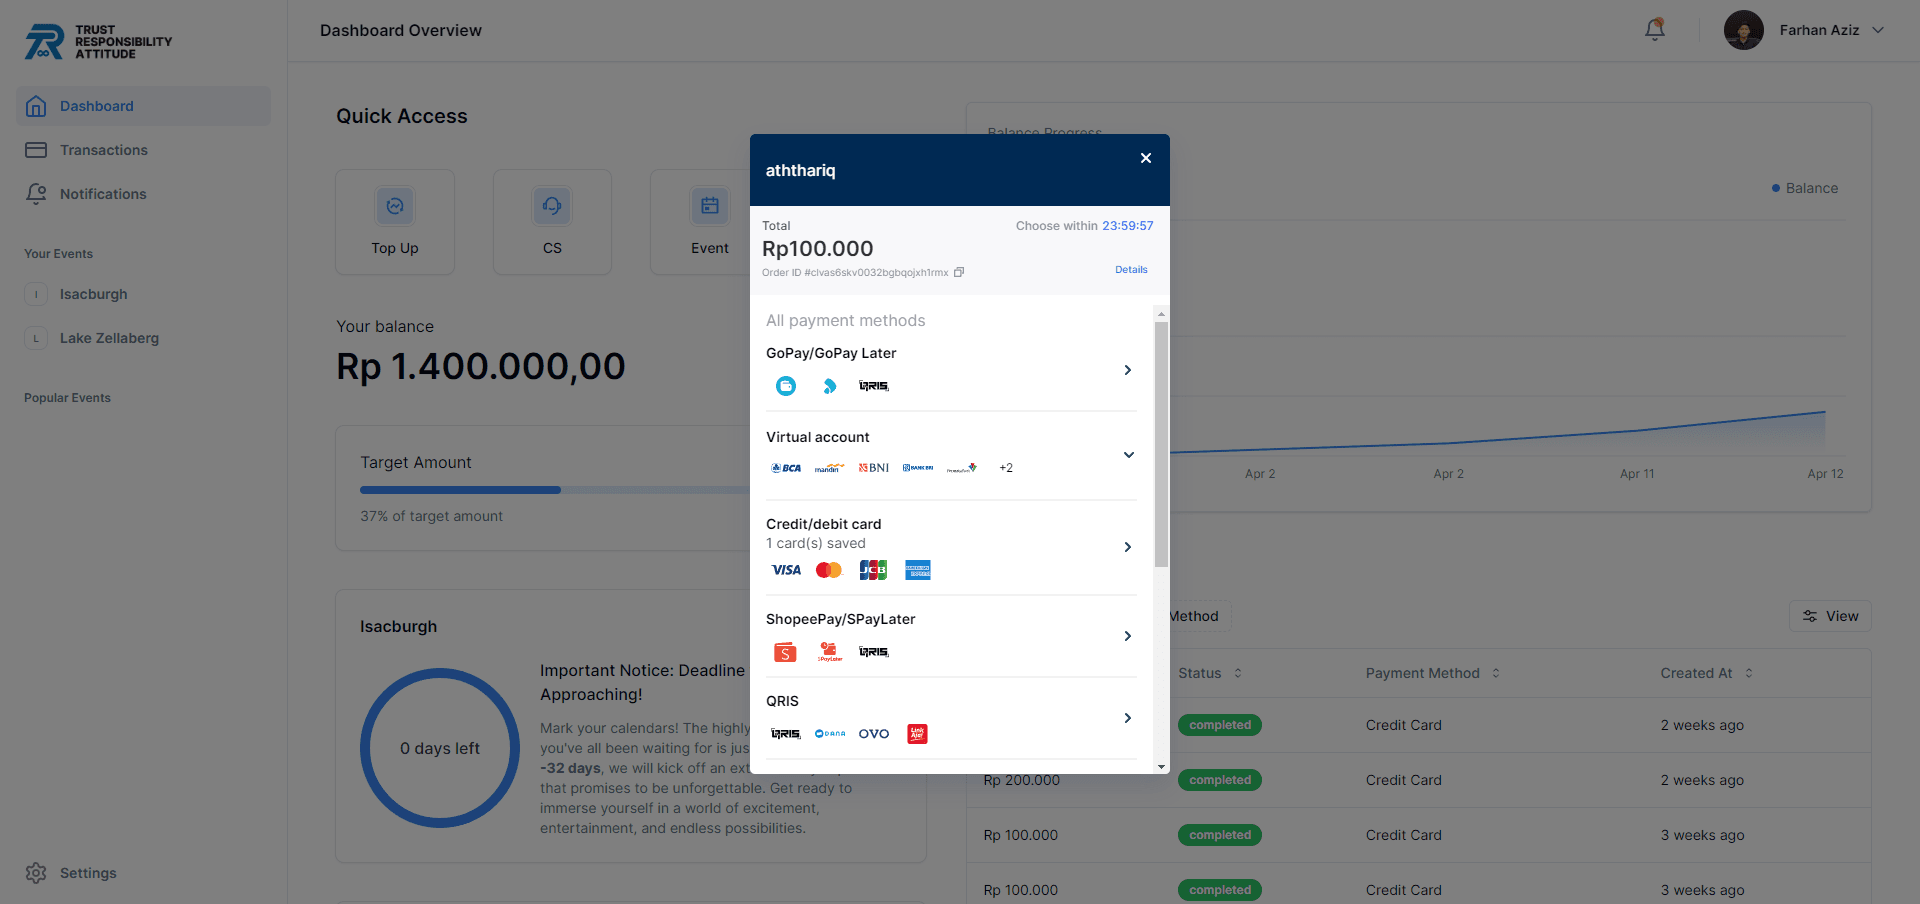Expand the Virtual account payment list
Image resolution: width=1920 pixels, height=904 pixels.
[1128, 454]
